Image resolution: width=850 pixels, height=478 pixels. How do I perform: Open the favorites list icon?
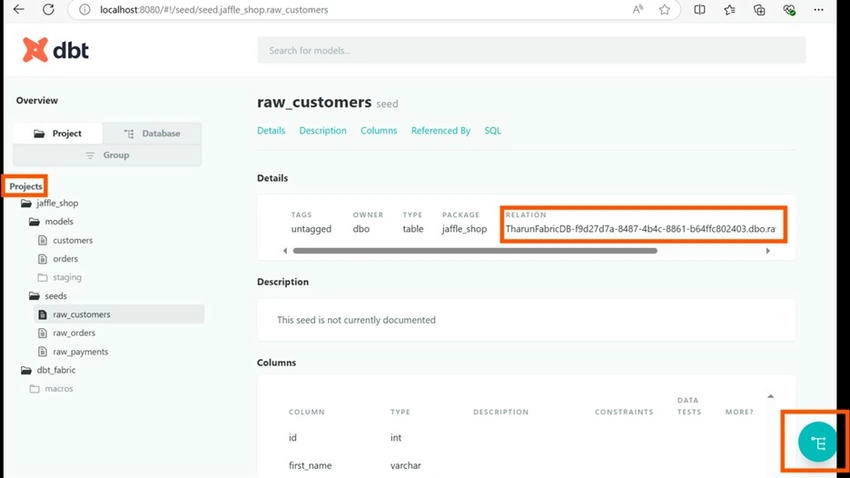coord(730,9)
